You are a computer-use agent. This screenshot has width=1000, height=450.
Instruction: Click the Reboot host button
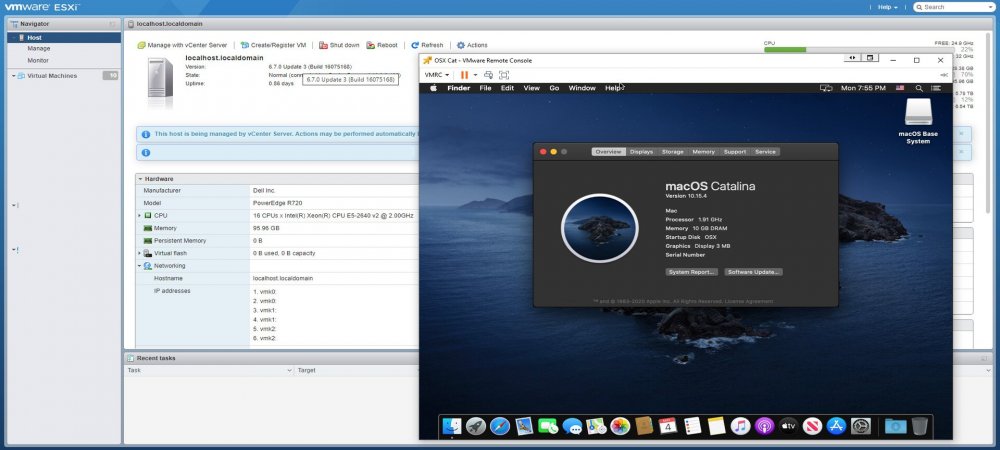coord(382,45)
